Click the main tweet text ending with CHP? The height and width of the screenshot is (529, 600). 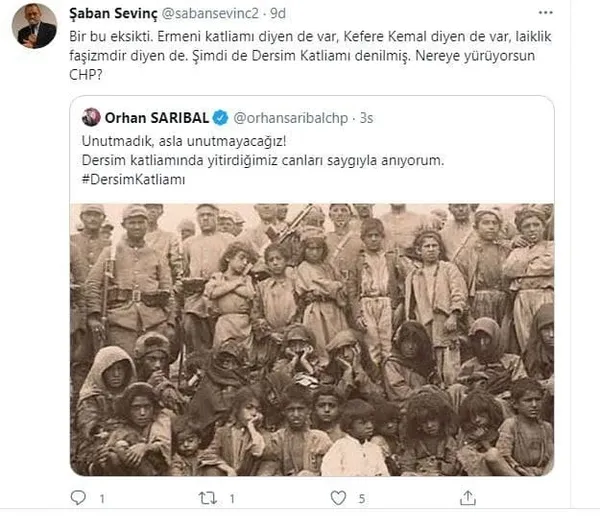coord(310,56)
